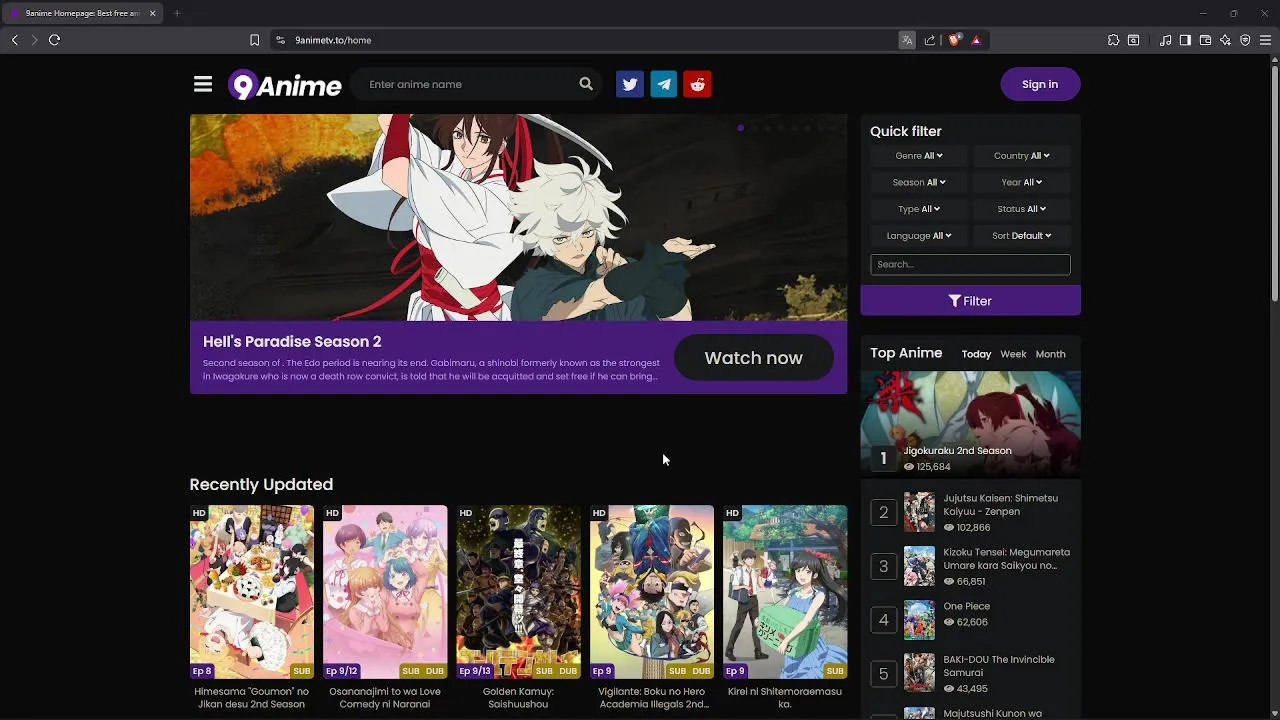Open One Piece in Top Anime
The width and height of the screenshot is (1280, 720).
pyautogui.click(x=966, y=606)
